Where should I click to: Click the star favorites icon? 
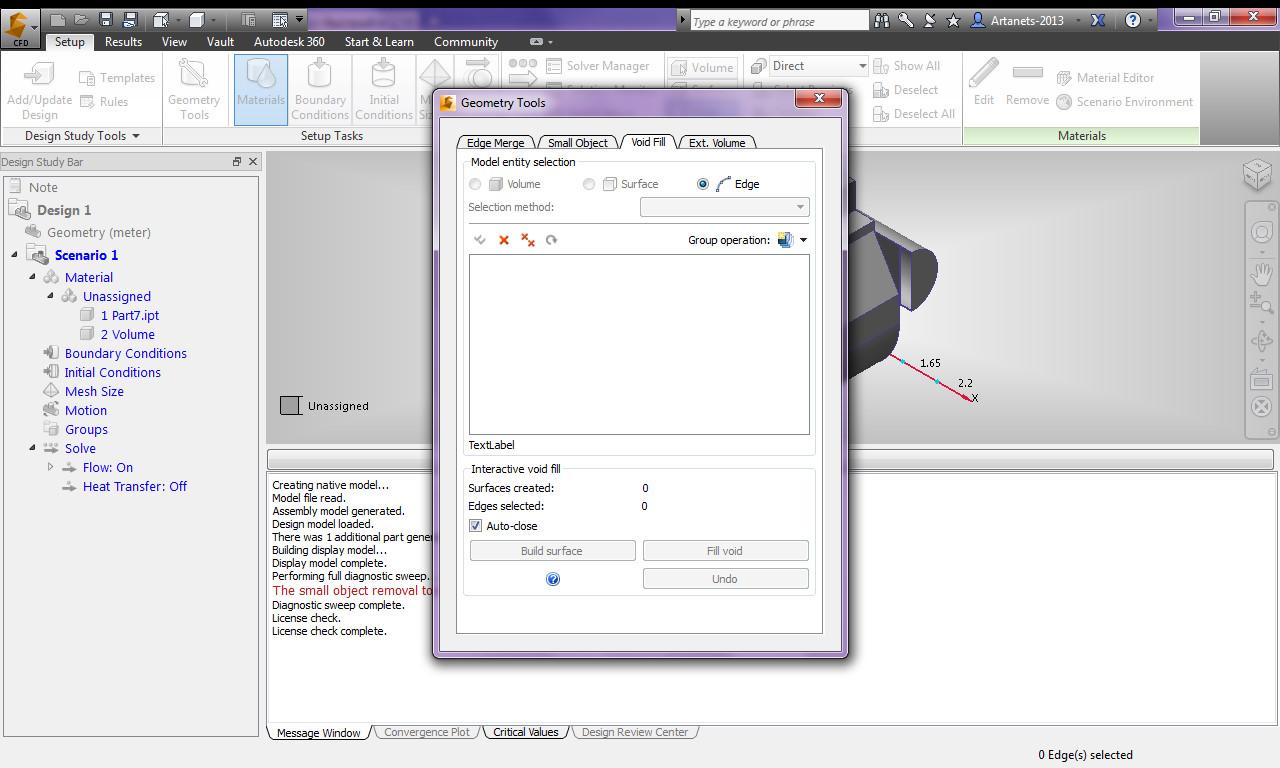point(953,20)
